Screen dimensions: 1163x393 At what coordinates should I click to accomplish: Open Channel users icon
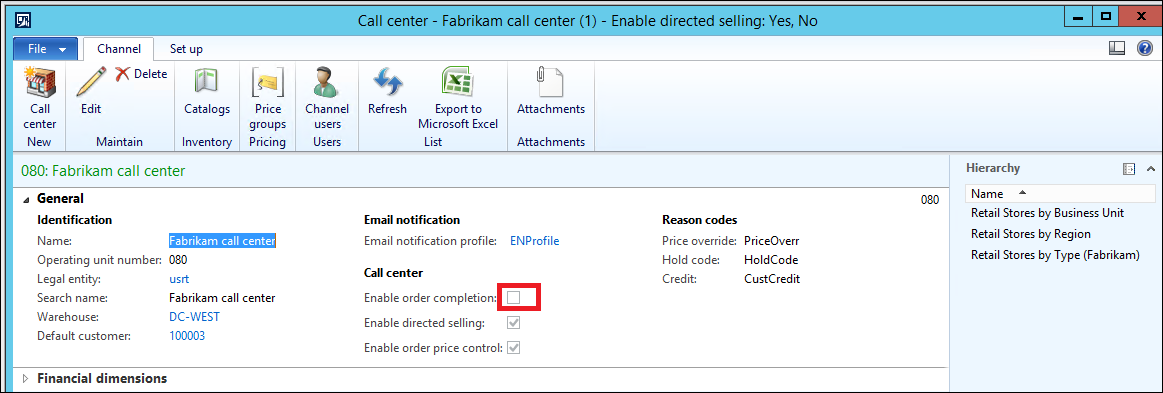[x=326, y=82]
